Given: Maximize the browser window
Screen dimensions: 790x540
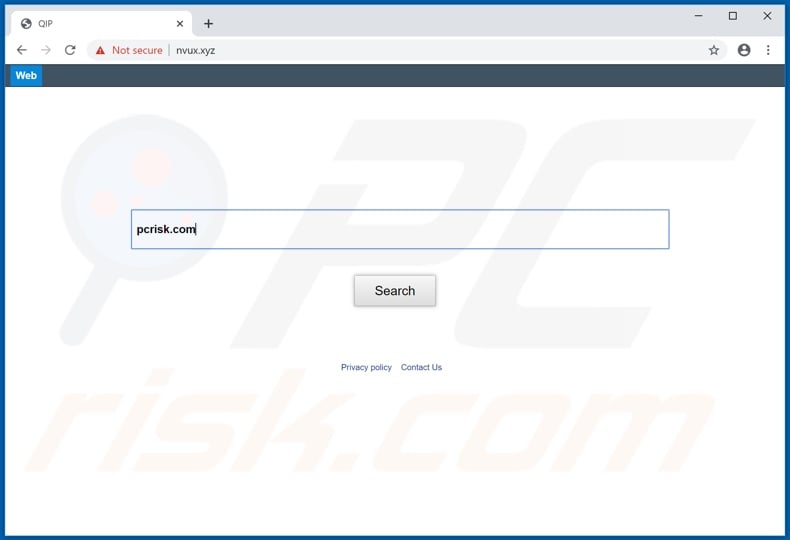Looking at the screenshot, I should [x=733, y=16].
